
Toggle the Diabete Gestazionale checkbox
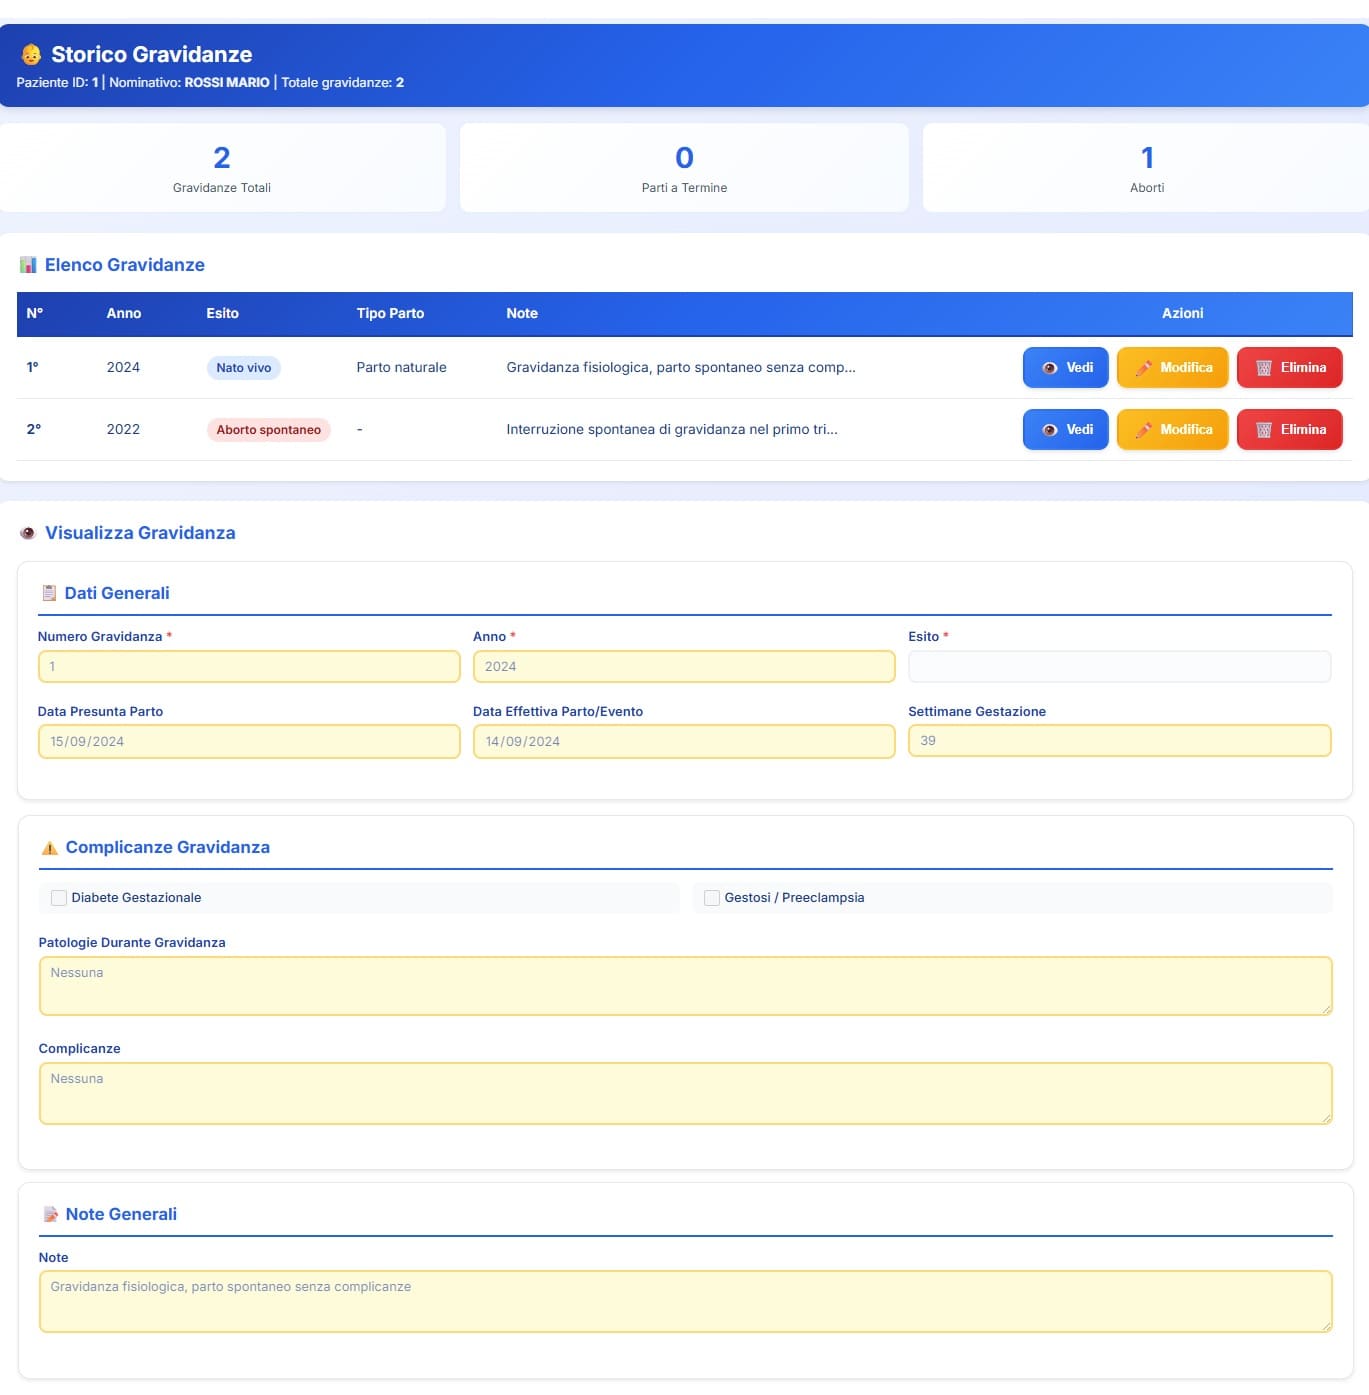click(x=59, y=898)
